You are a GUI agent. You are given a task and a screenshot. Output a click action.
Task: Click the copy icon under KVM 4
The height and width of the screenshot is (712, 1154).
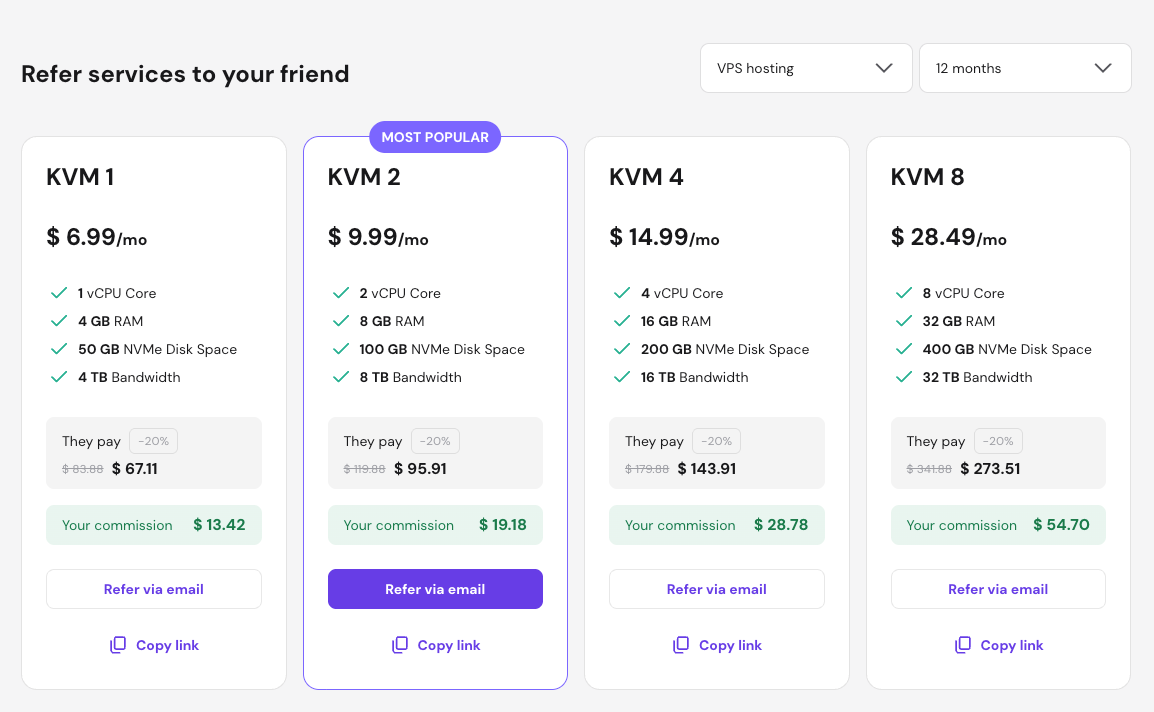pos(681,645)
